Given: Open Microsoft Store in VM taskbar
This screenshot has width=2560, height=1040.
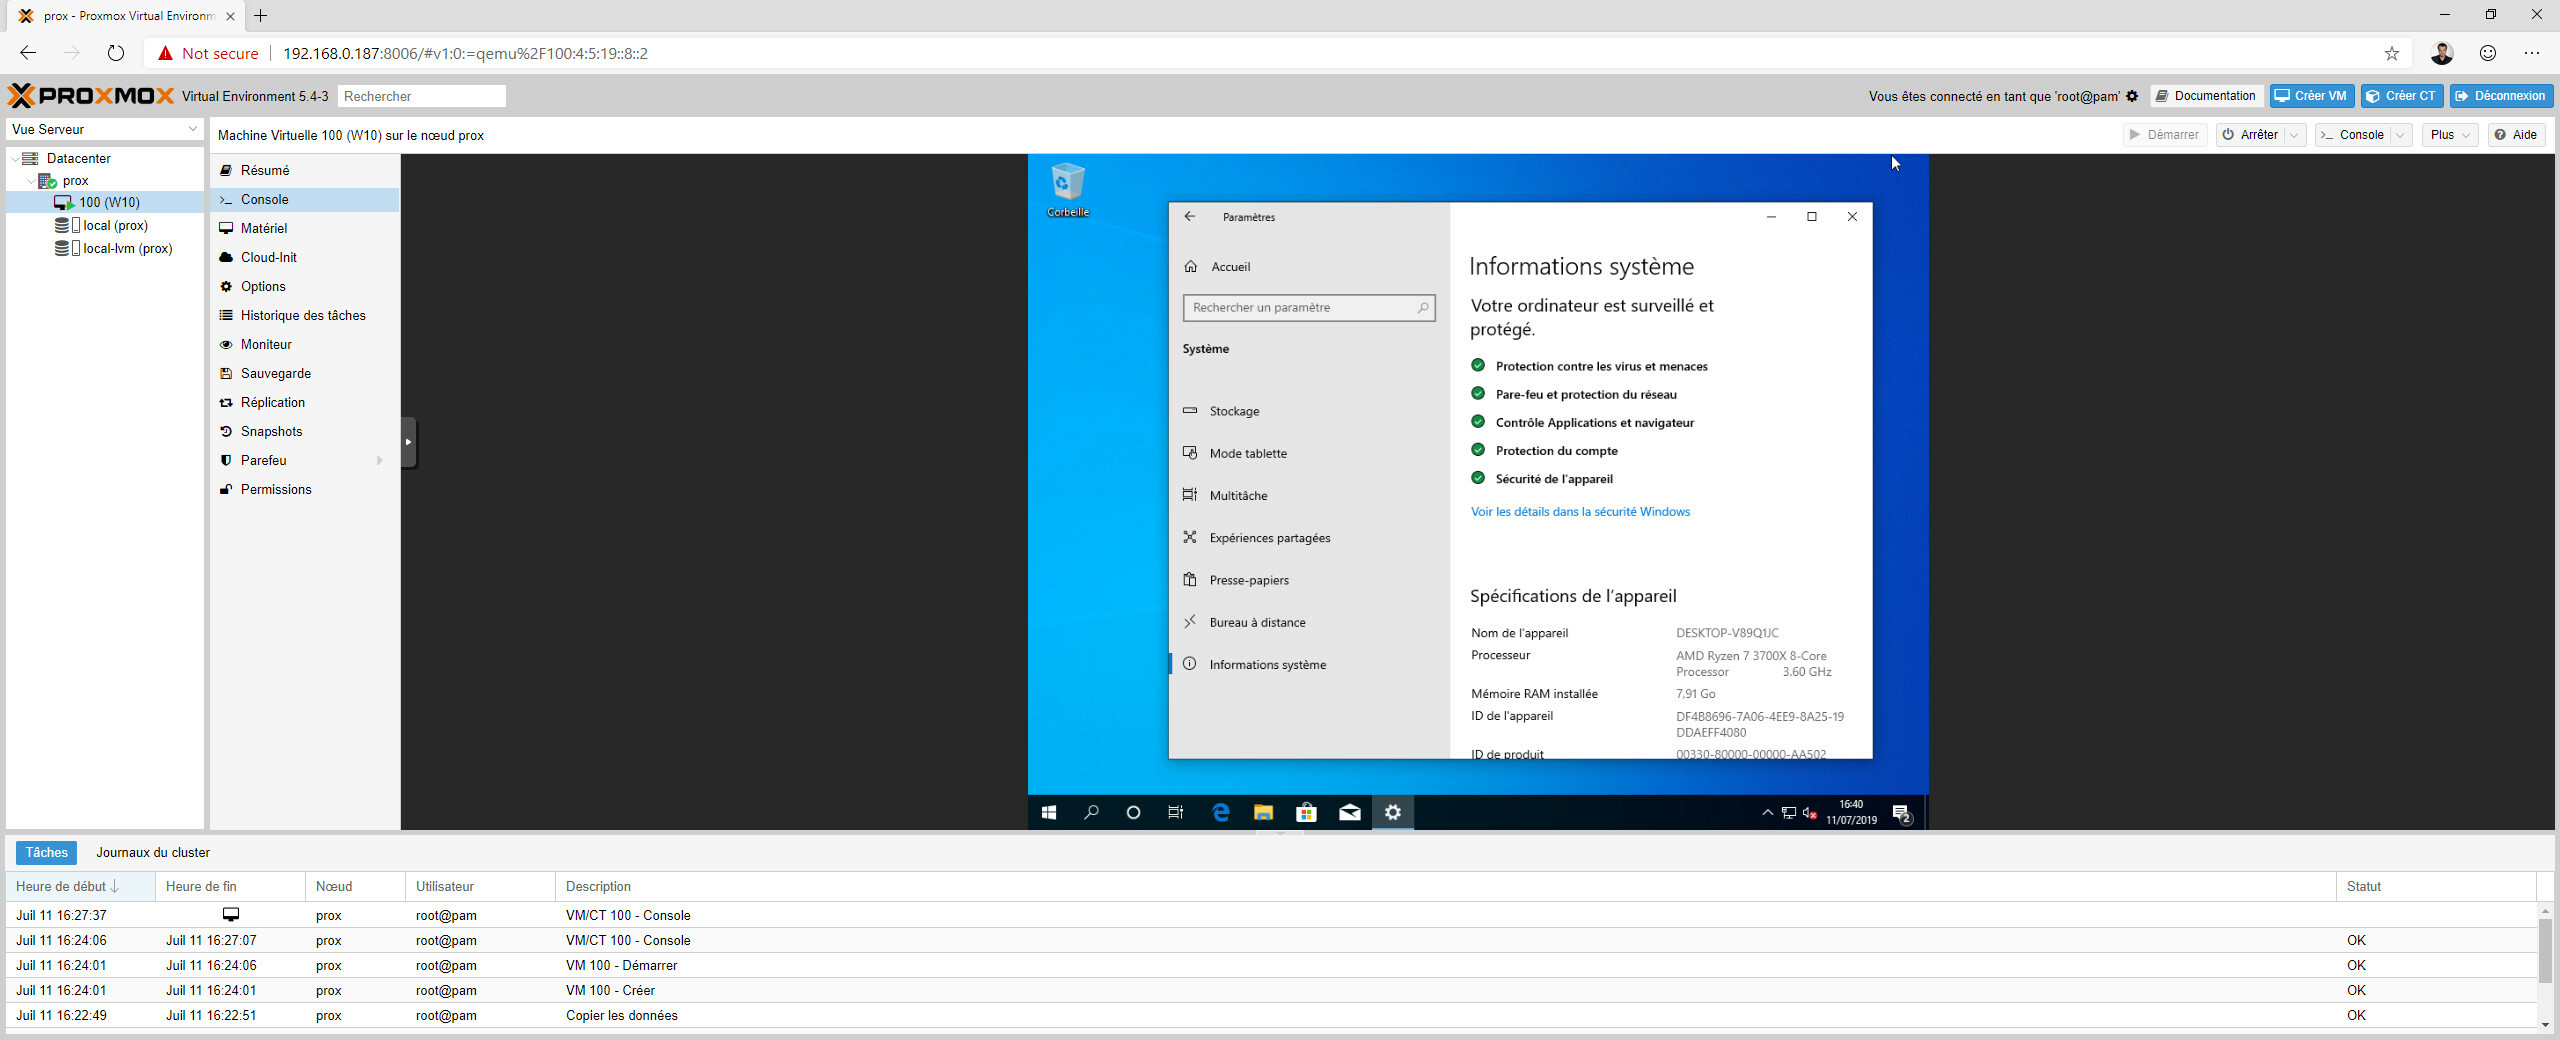Looking at the screenshot, I should pos(1306,812).
